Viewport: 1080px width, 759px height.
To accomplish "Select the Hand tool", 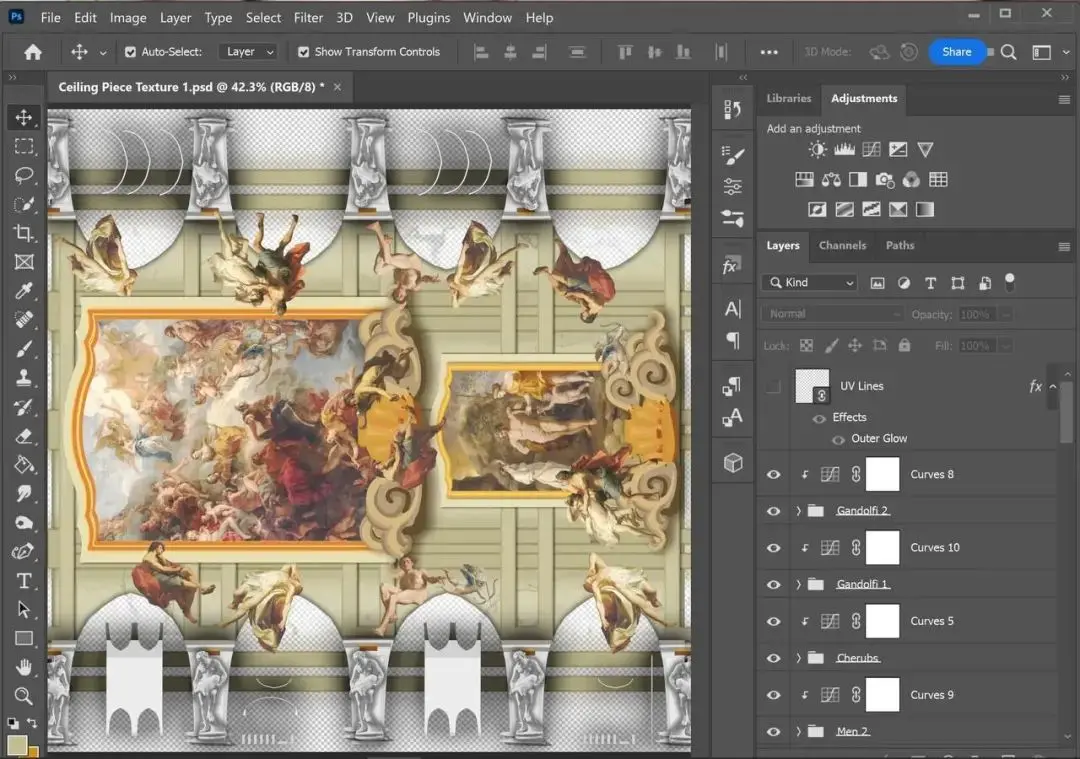I will [24, 667].
